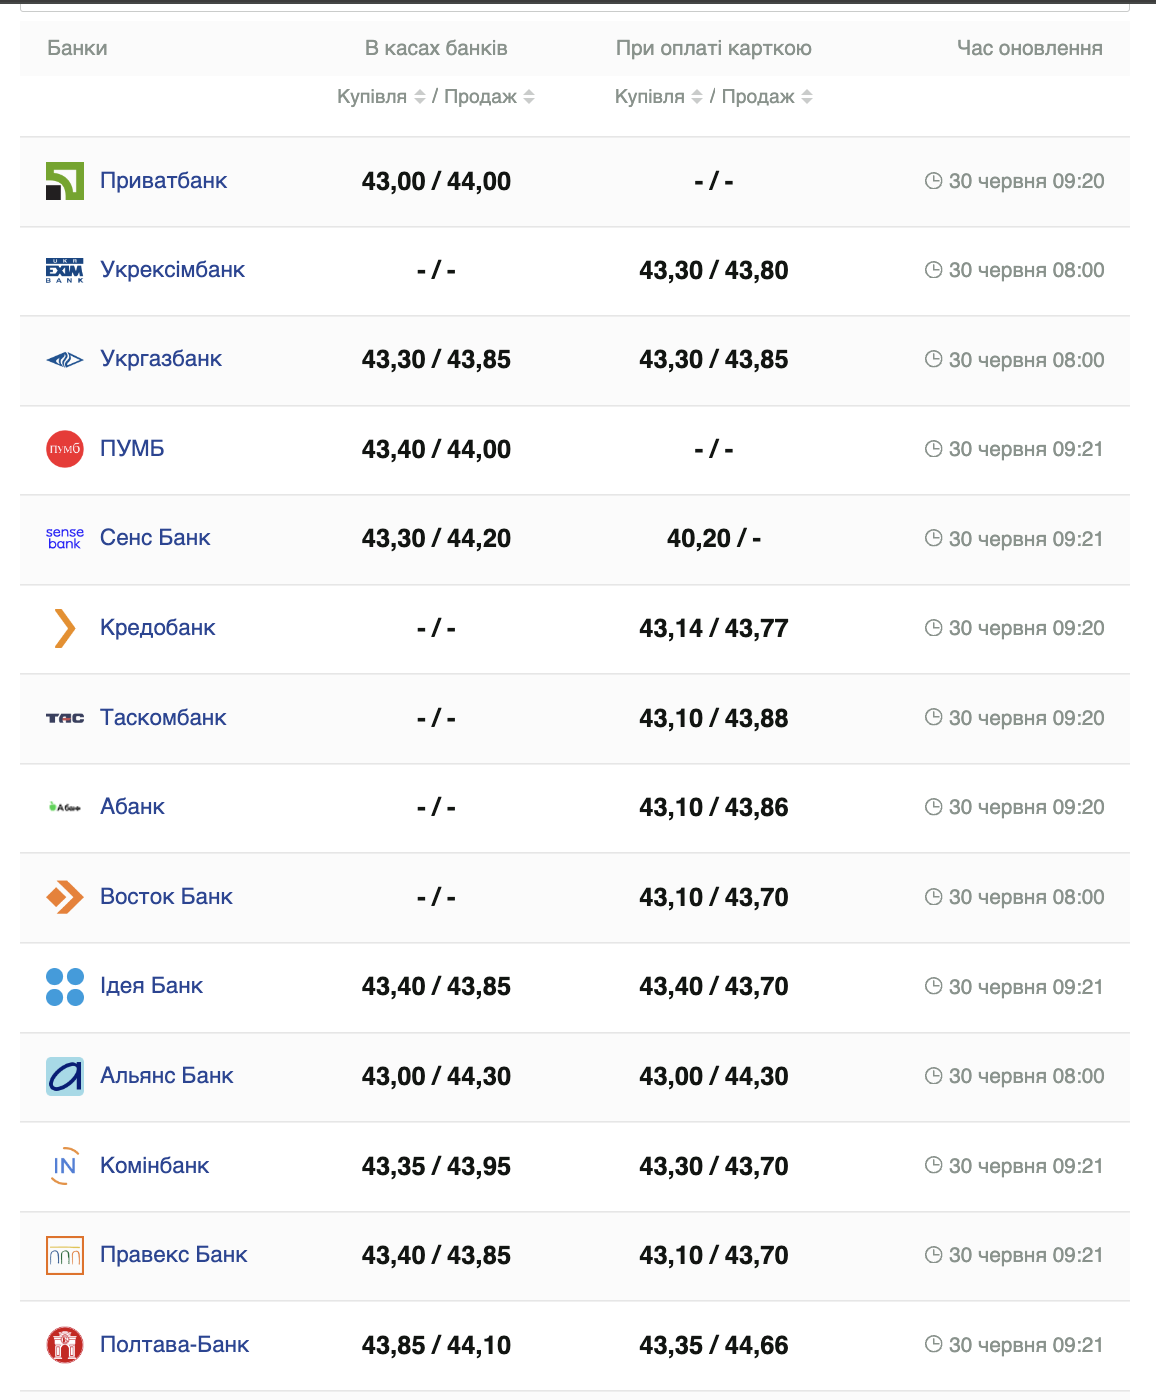This screenshot has height=1400, width=1156.
Task: Open the Таскомбанк bank link
Action: click(x=163, y=718)
